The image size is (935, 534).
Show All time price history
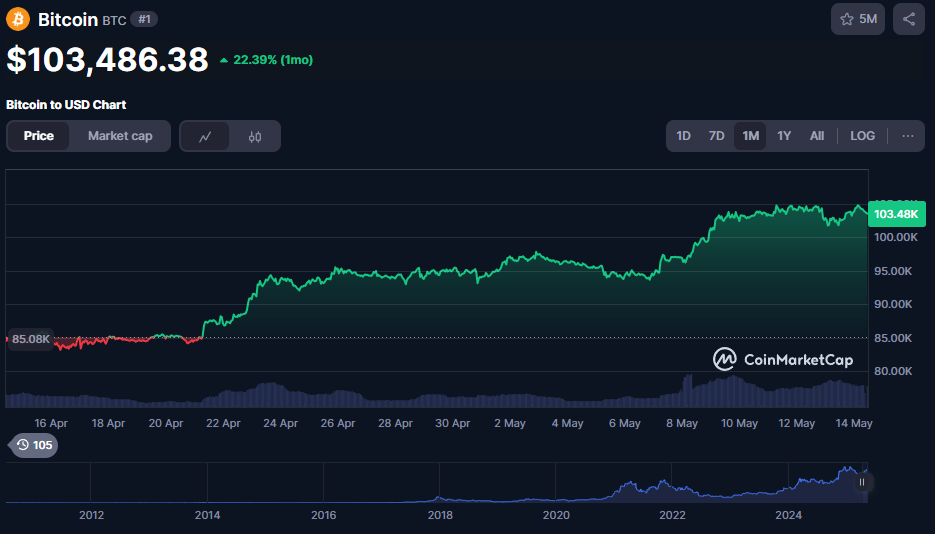click(x=817, y=136)
